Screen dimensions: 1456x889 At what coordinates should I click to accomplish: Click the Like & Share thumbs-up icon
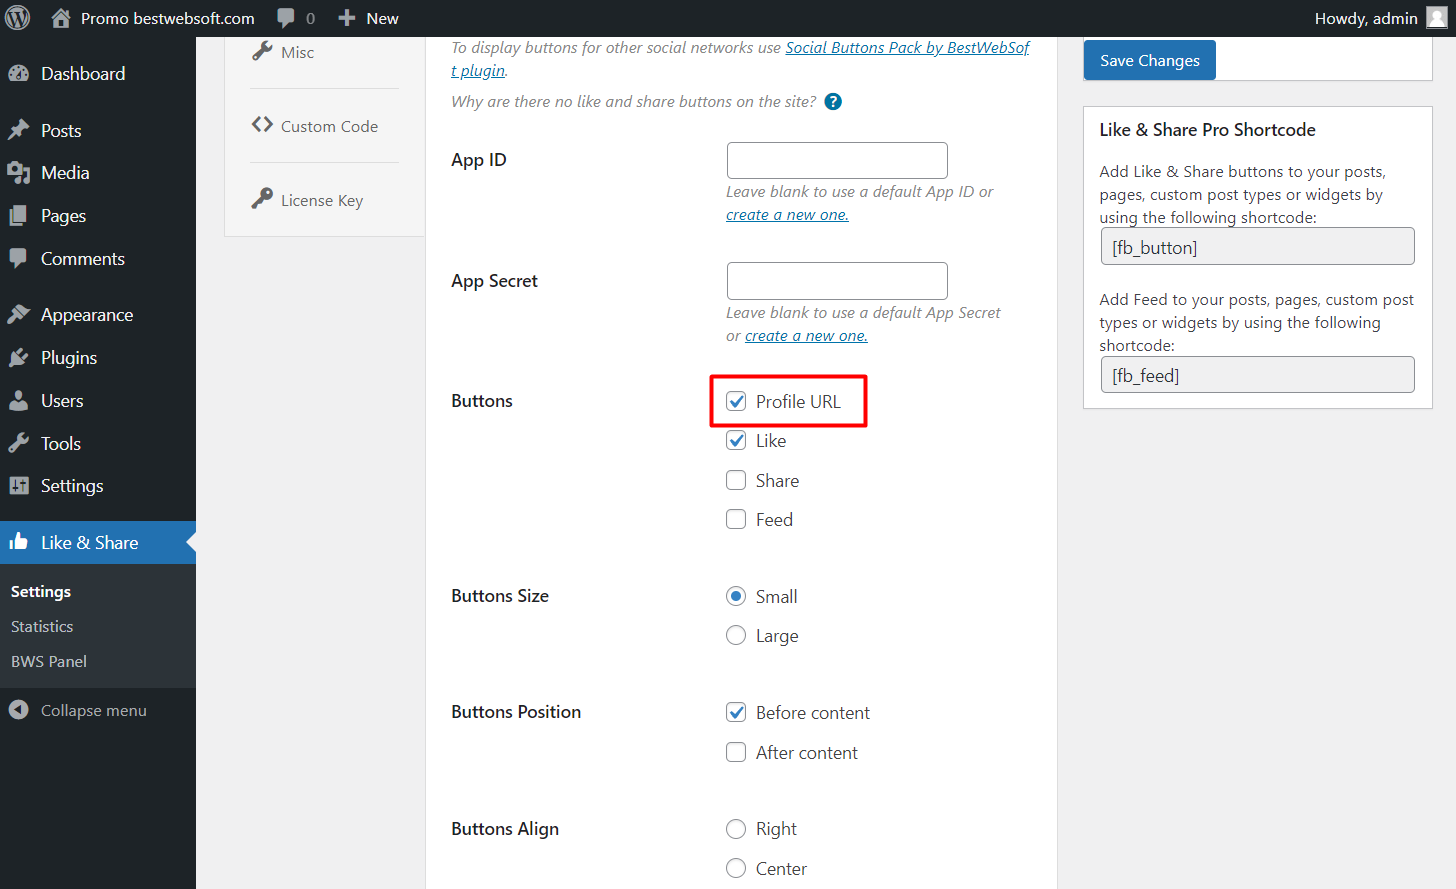tap(18, 542)
